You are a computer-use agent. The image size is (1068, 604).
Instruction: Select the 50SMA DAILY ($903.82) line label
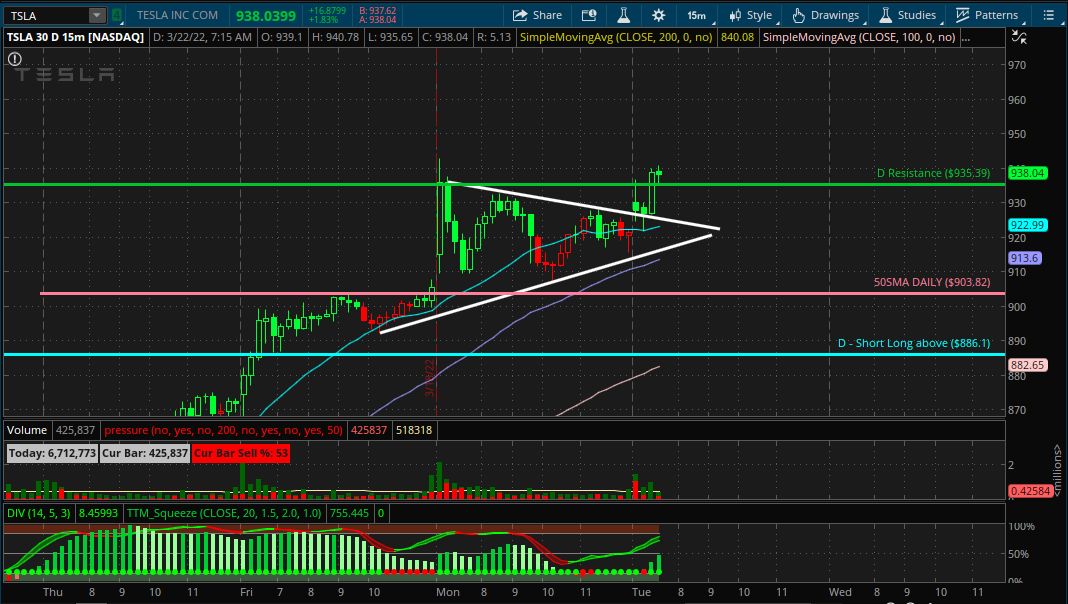932,282
